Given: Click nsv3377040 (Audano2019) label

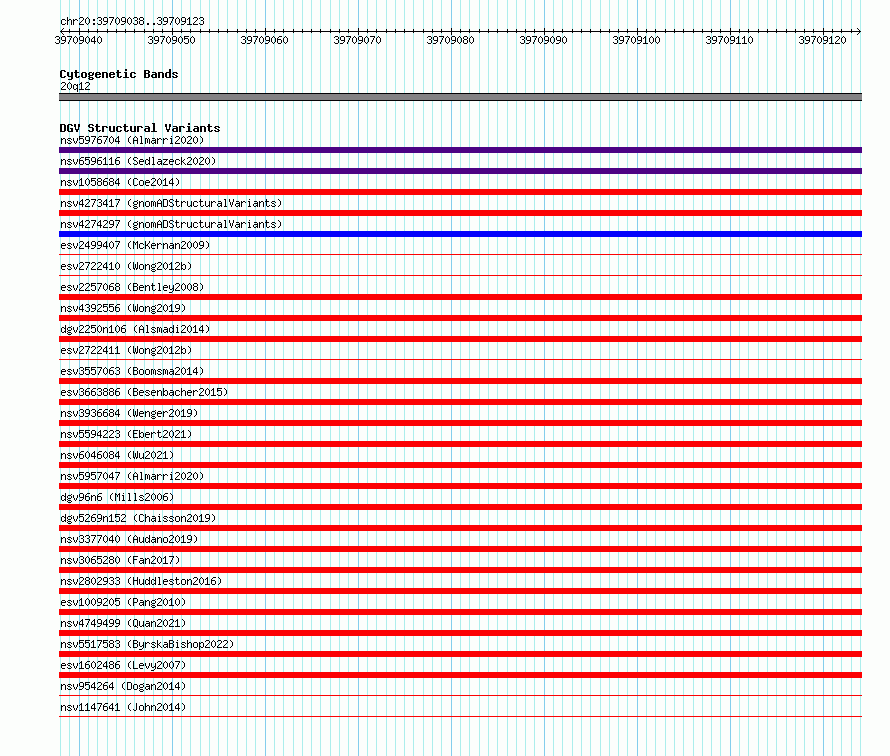Looking at the screenshot, I should tap(129, 539).
